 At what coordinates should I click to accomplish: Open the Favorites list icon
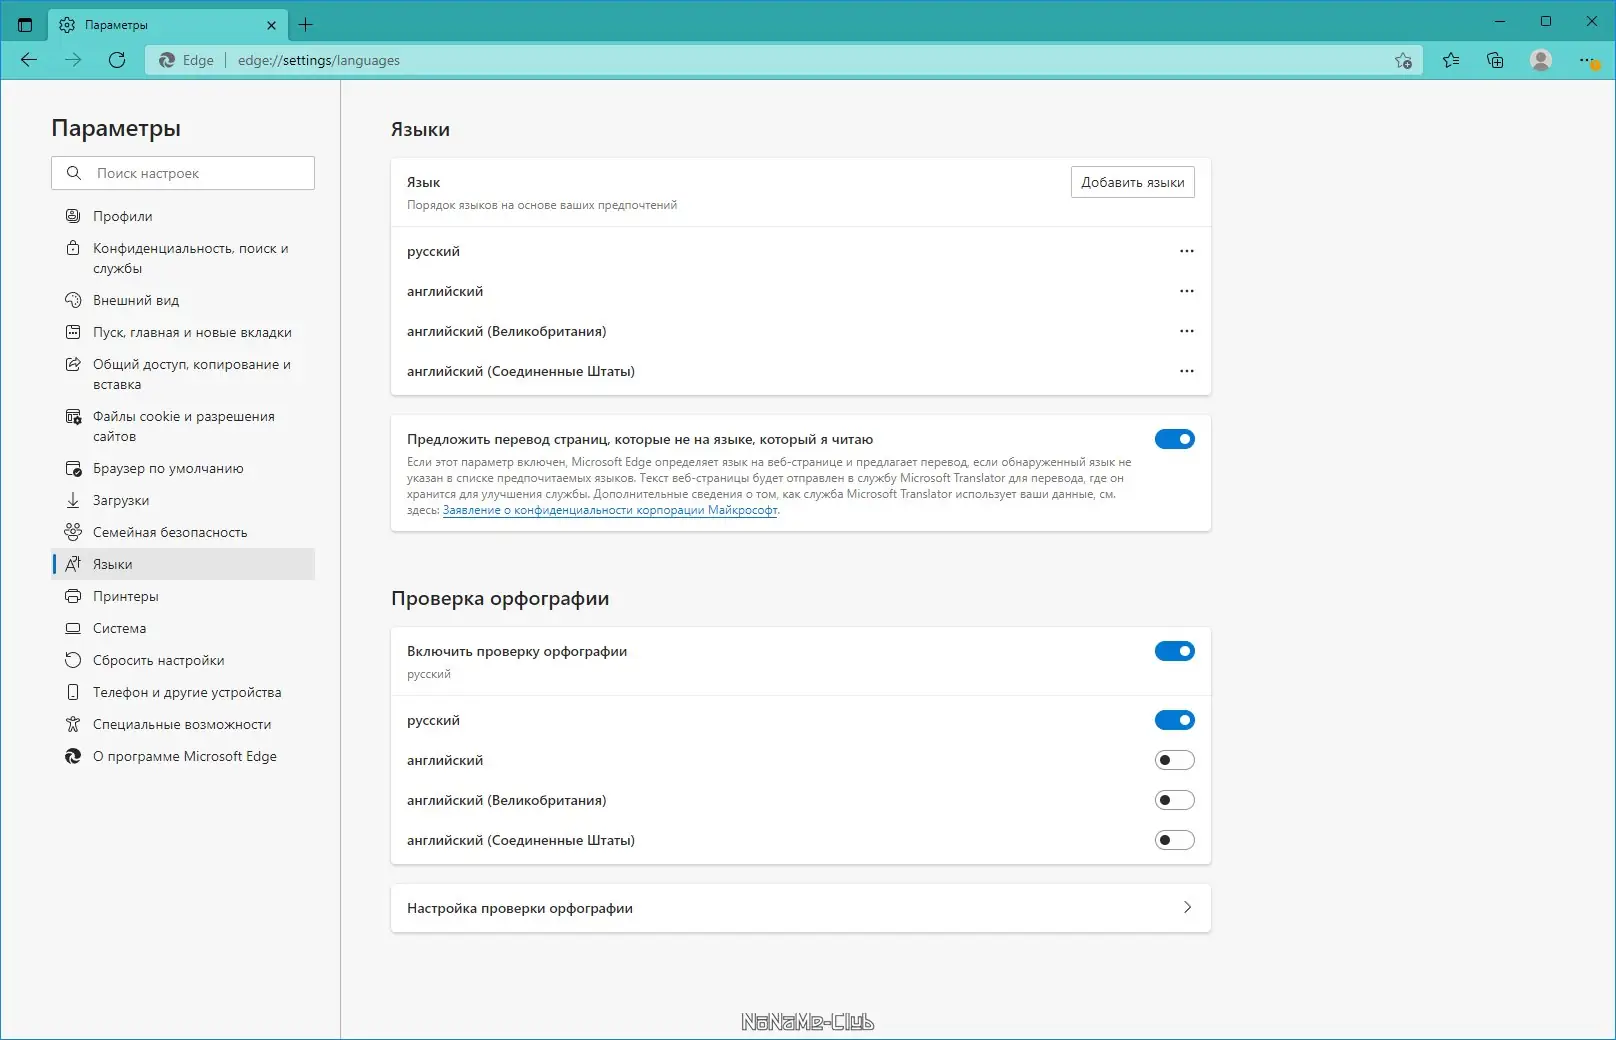click(x=1451, y=60)
